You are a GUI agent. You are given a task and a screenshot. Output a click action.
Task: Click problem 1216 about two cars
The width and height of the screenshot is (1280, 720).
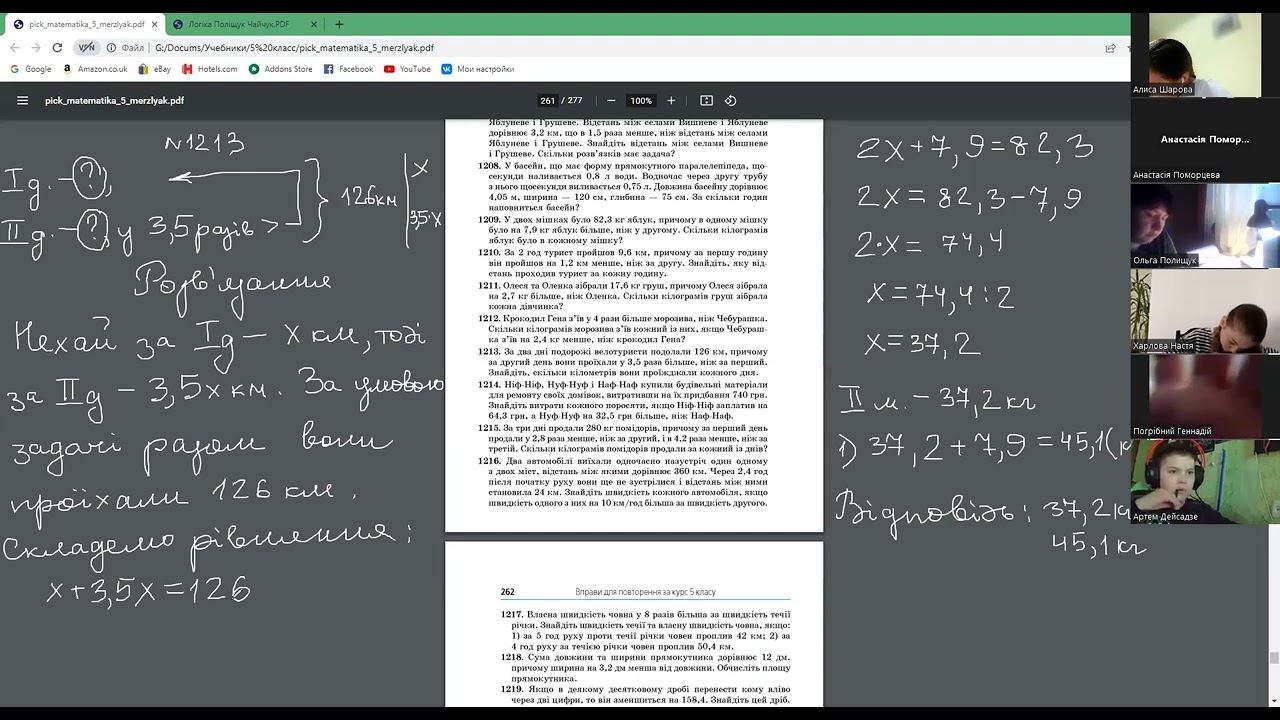click(623, 482)
